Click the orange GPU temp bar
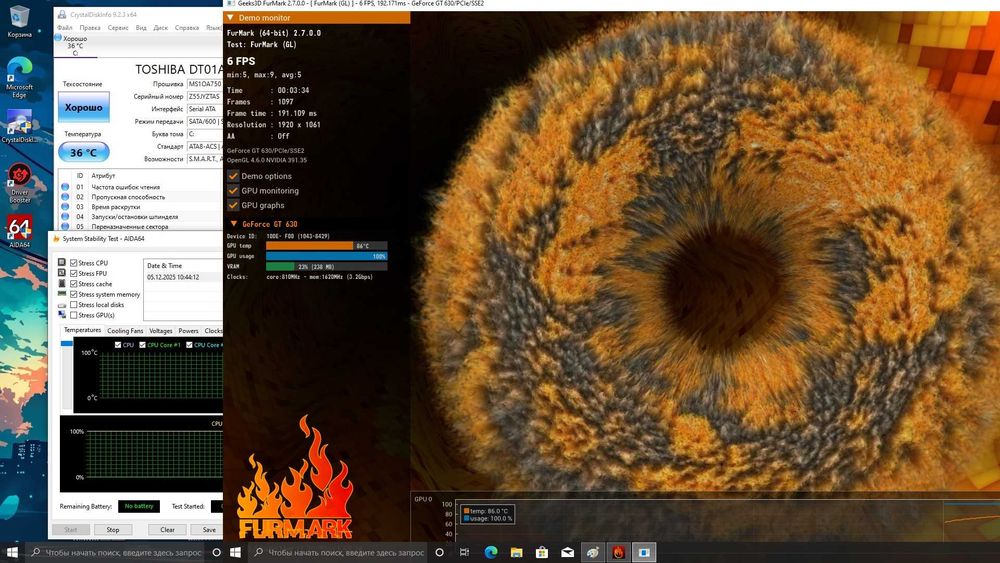 [309, 245]
